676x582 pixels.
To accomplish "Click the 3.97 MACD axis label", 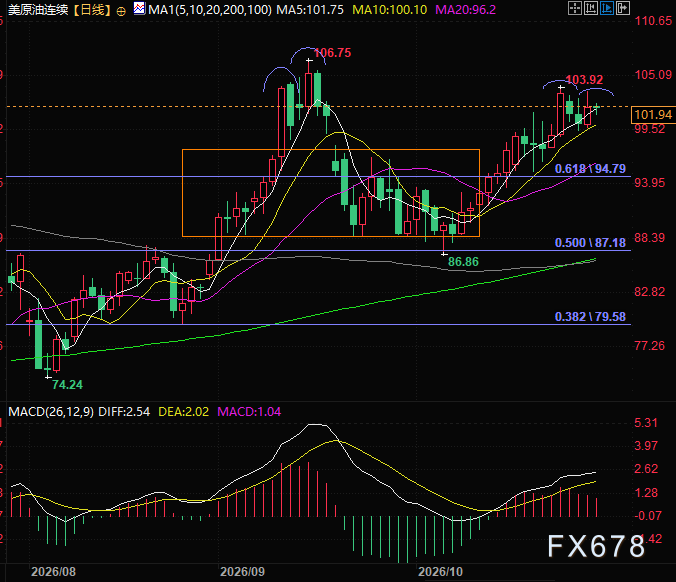I will (646, 446).
